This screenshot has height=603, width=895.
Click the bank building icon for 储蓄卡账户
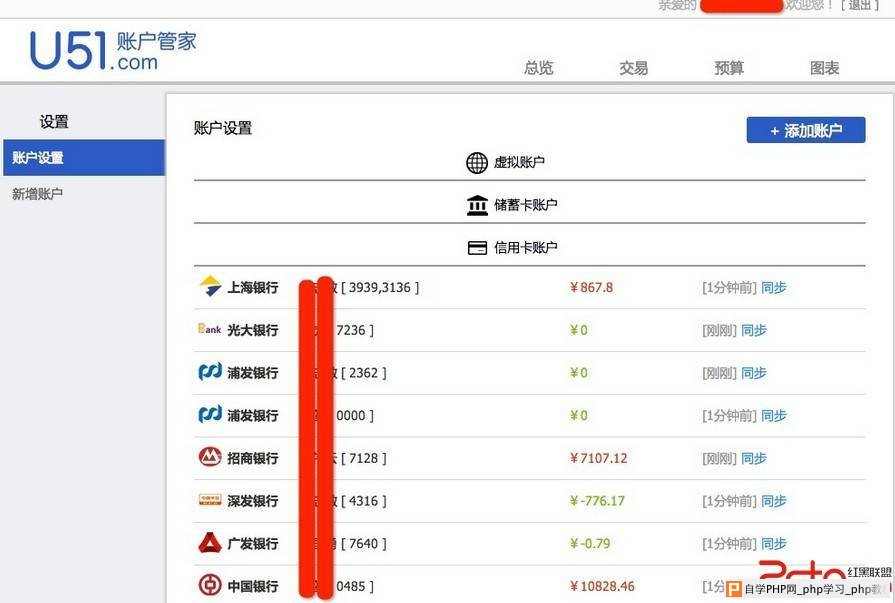pos(477,205)
